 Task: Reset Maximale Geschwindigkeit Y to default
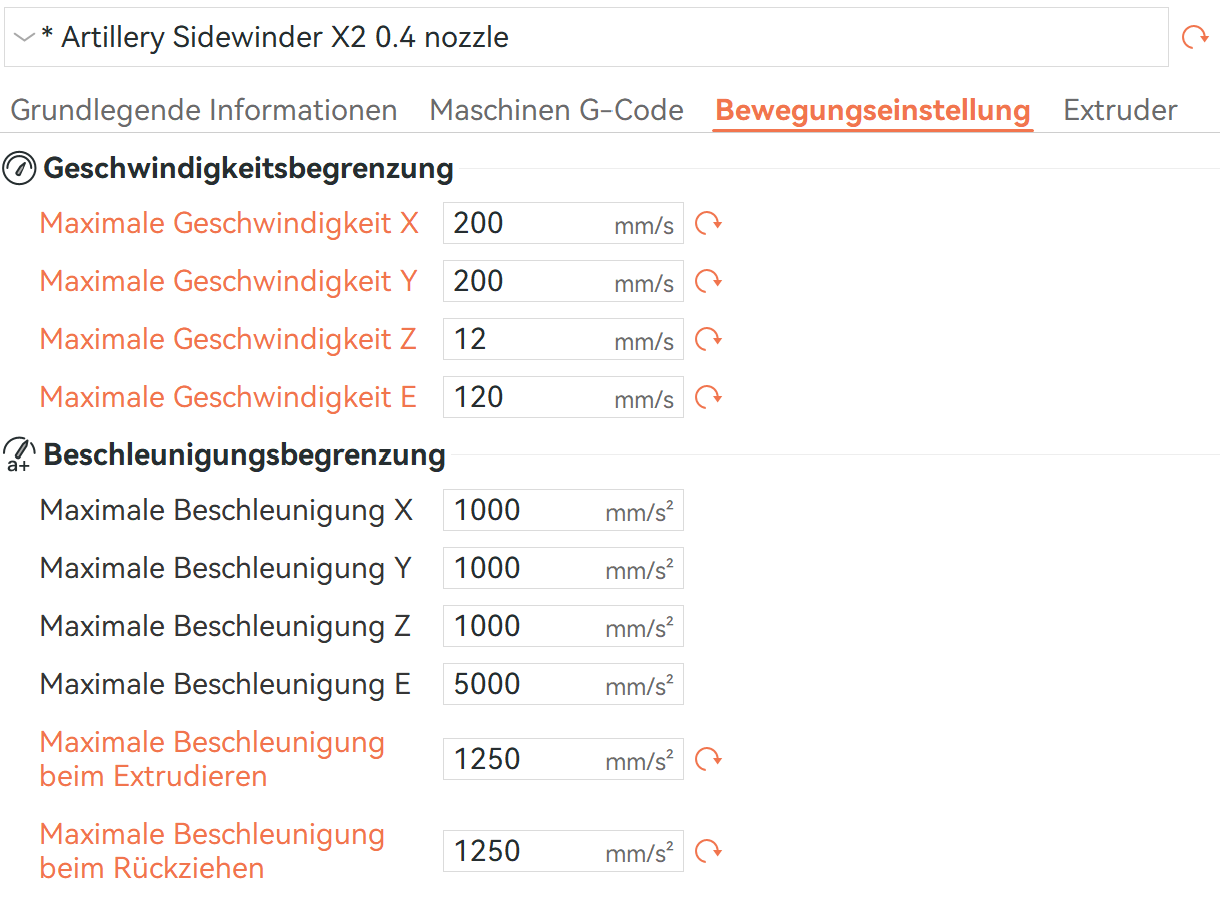point(708,281)
